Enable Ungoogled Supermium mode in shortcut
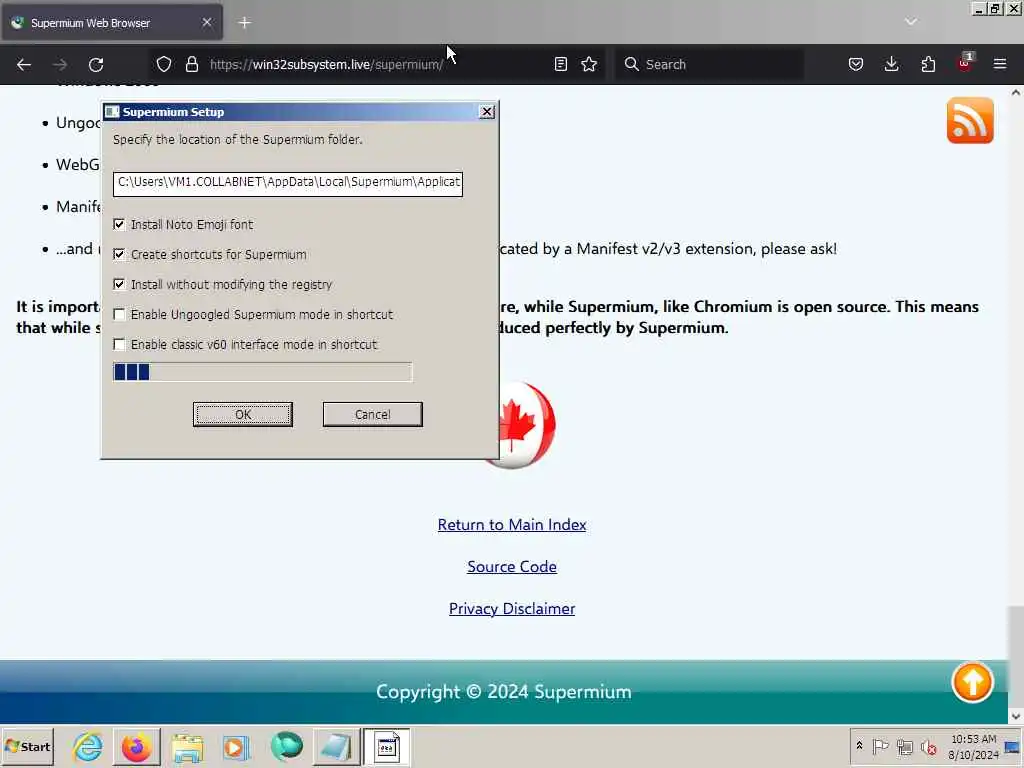 tap(119, 315)
